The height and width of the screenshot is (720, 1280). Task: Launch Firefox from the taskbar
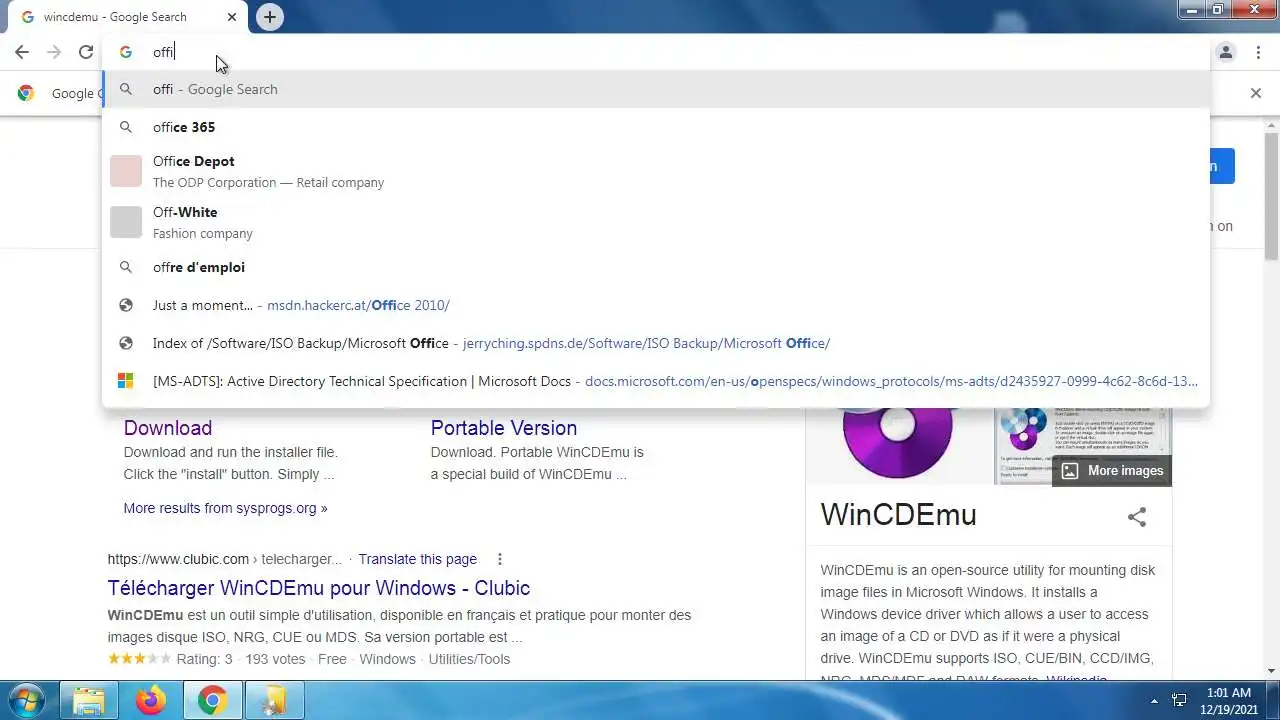point(151,701)
